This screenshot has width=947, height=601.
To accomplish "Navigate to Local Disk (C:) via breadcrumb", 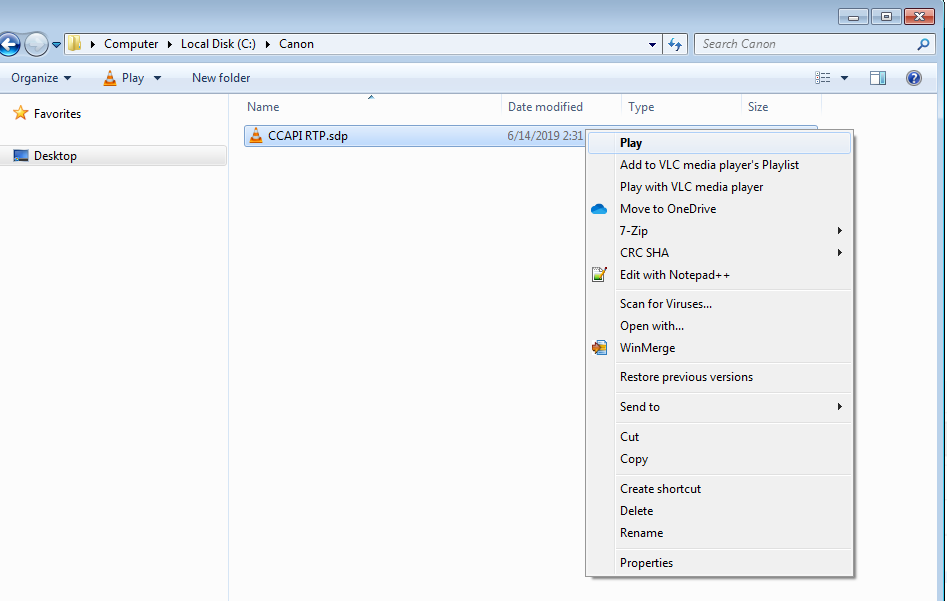I will click(218, 44).
